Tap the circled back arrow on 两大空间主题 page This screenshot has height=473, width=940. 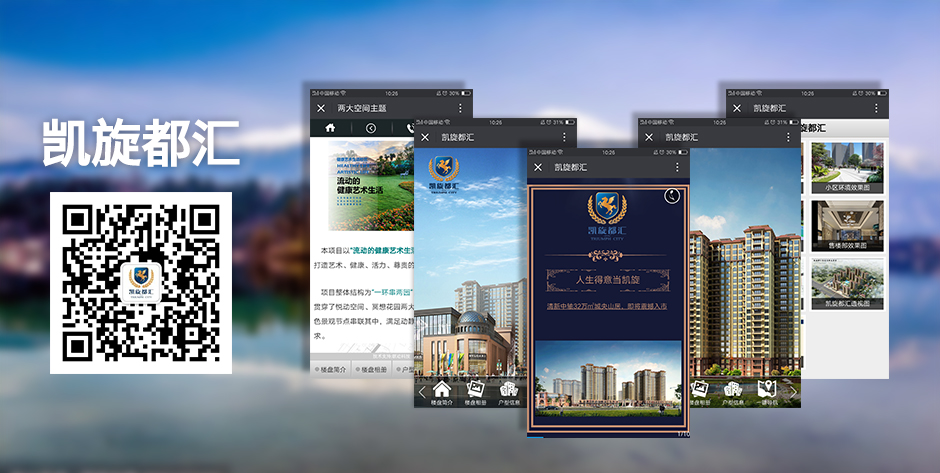pos(370,128)
